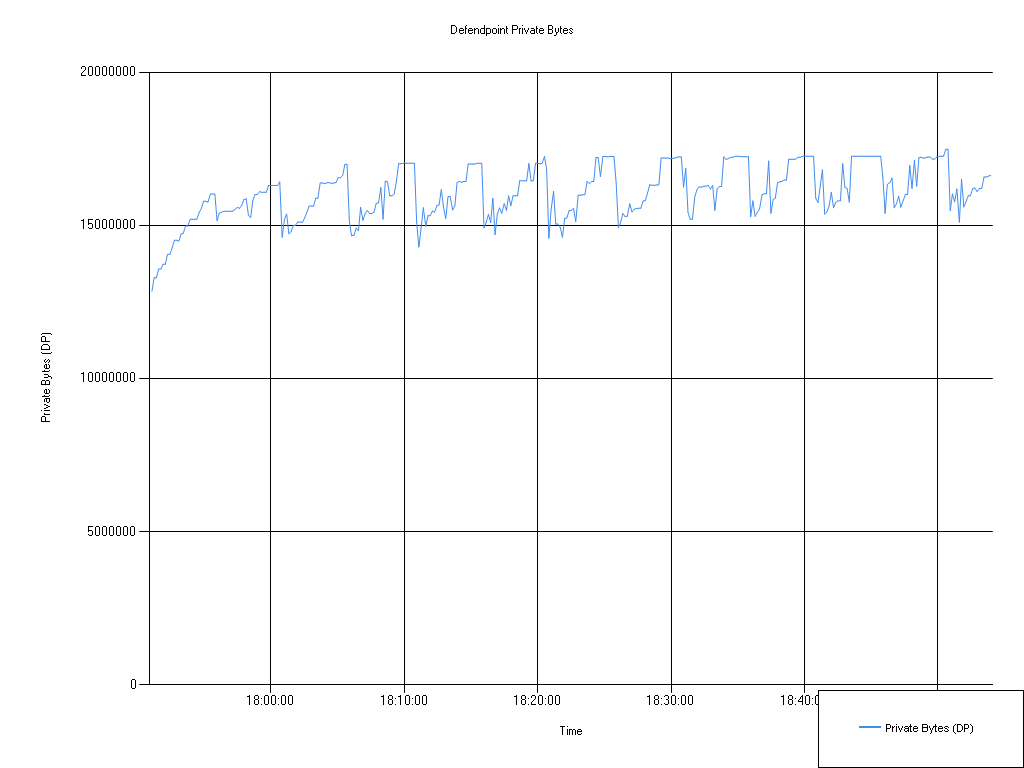This screenshot has height=768, width=1024.
Task: Click the '20000000' value on the Y axis
Action: pyautogui.click(x=109, y=70)
